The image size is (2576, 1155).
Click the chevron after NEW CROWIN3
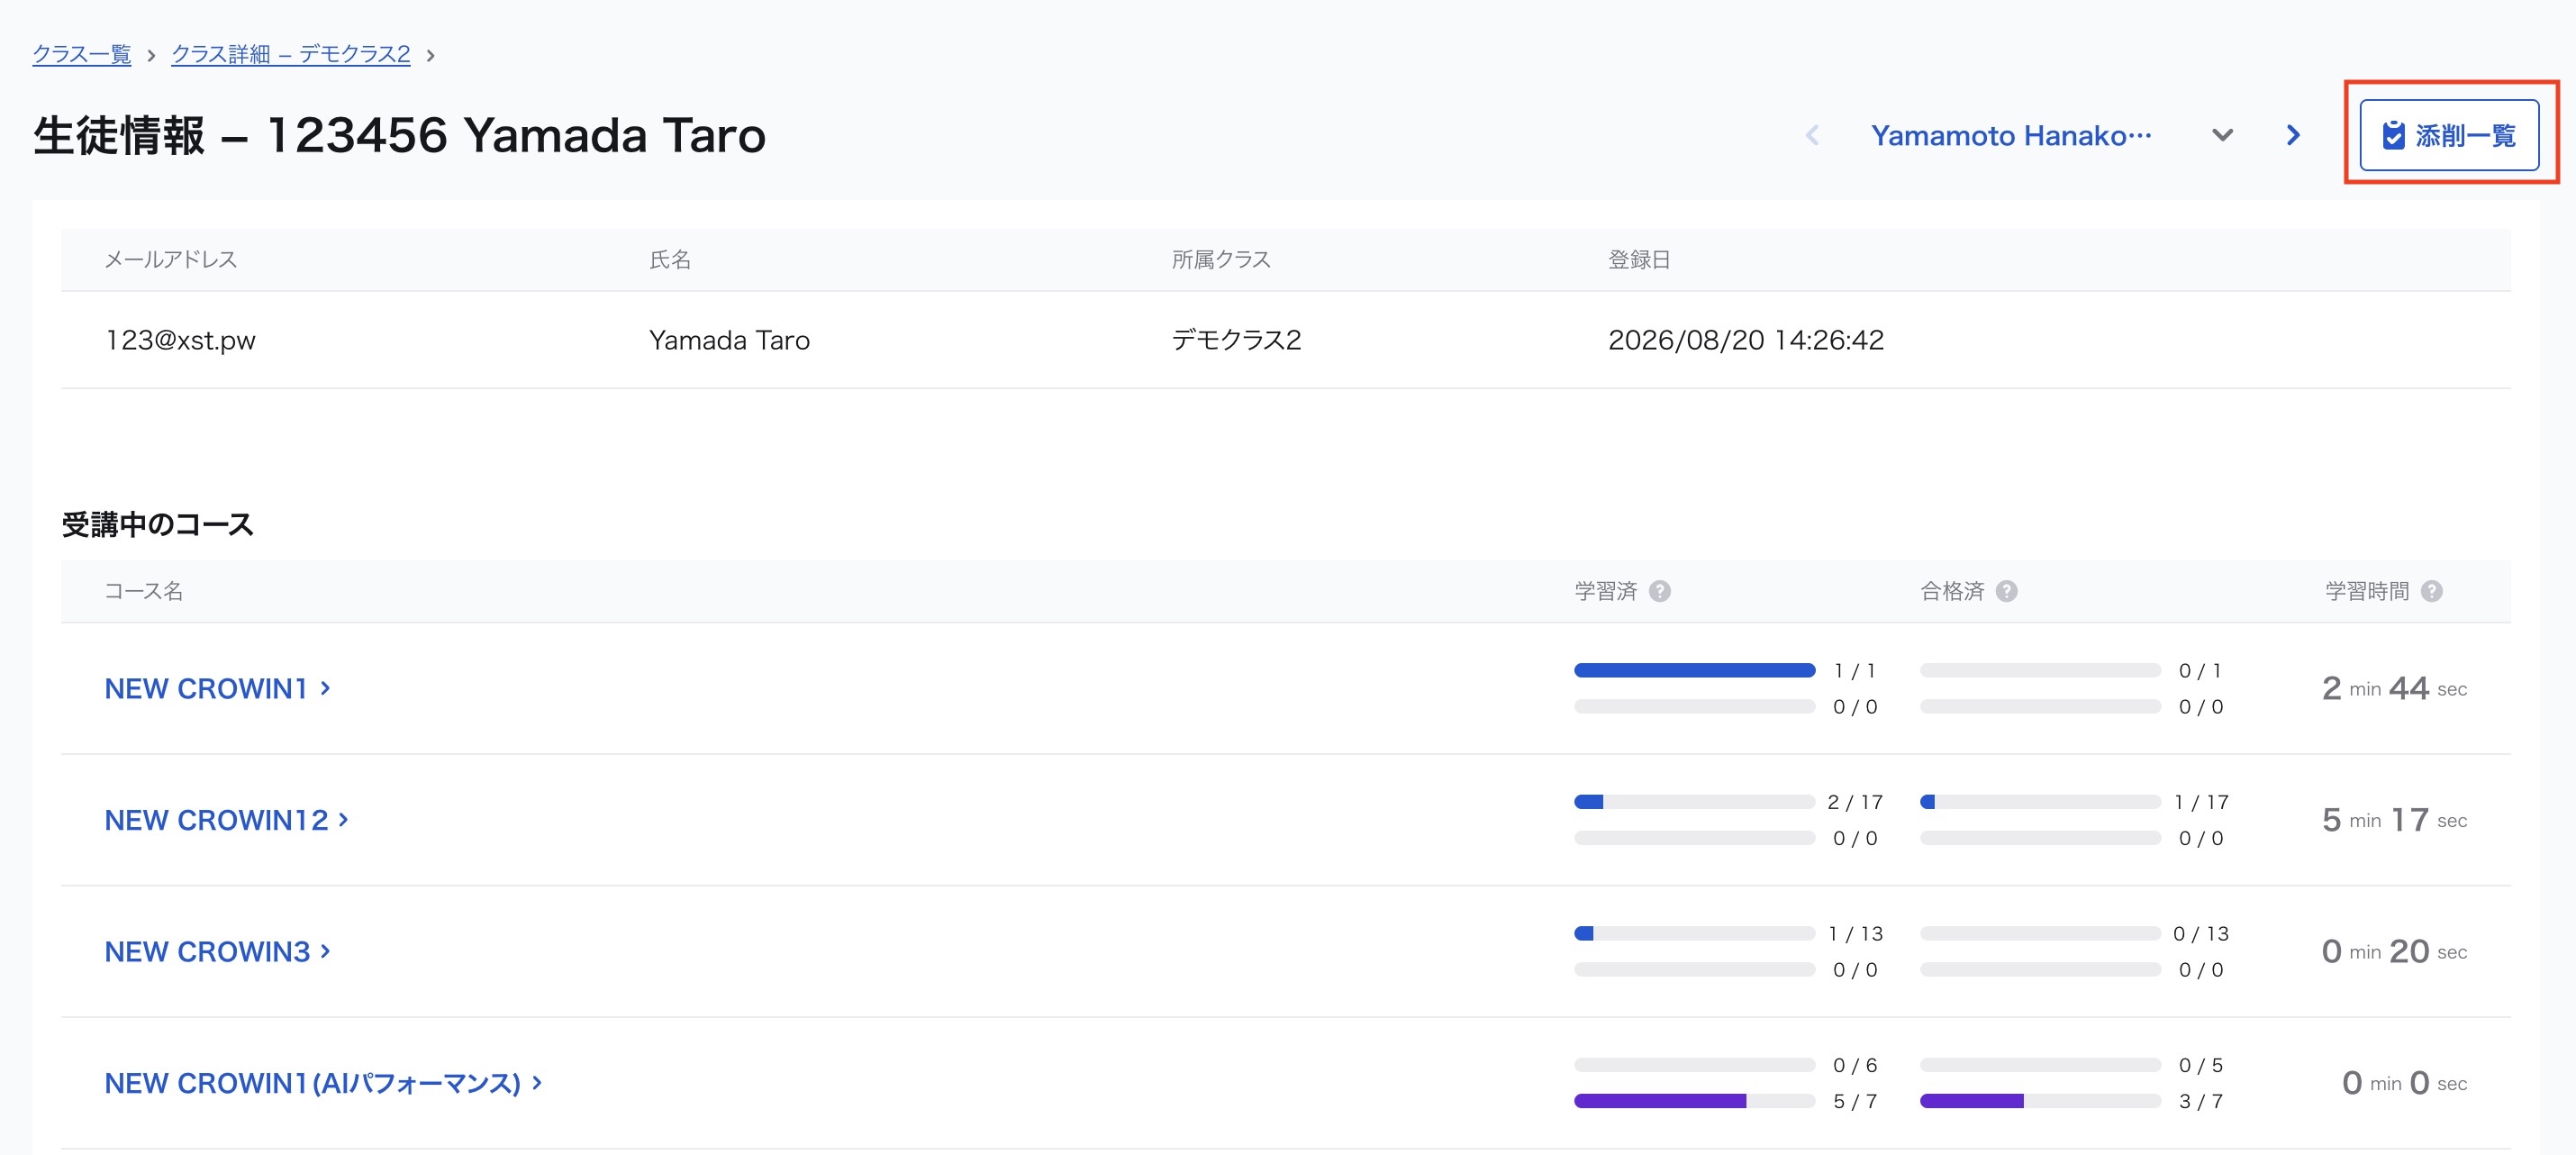click(325, 951)
